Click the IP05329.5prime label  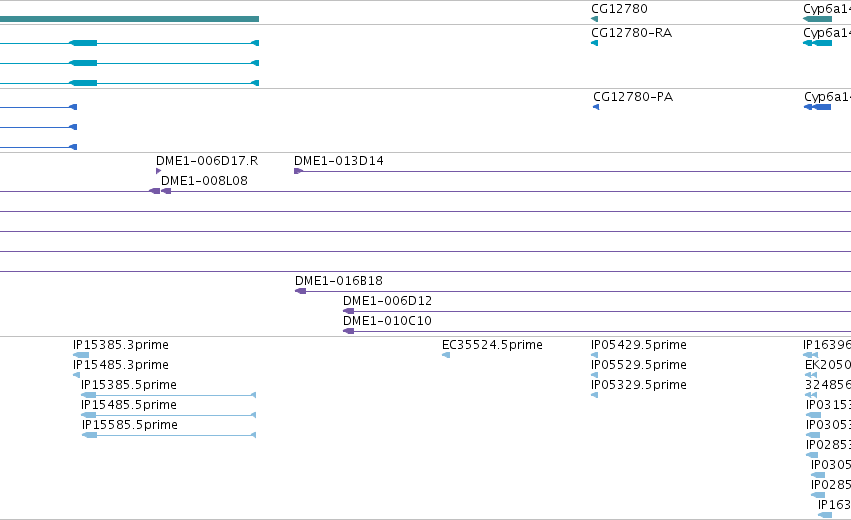coord(639,385)
